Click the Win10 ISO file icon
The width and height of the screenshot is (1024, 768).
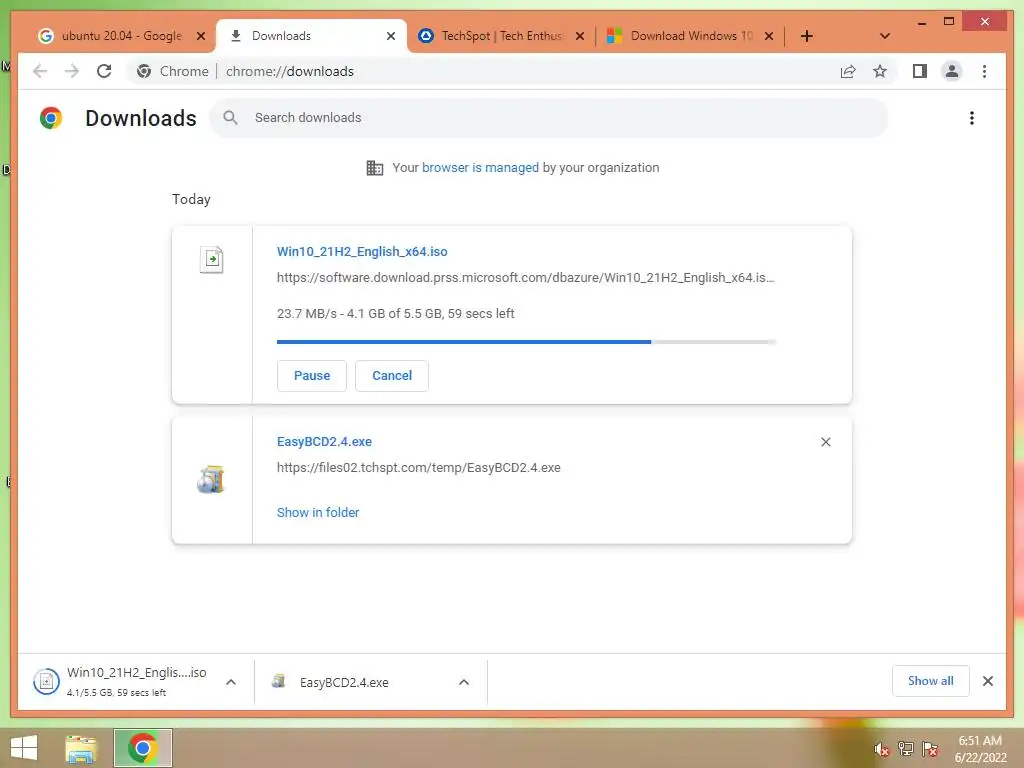pos(211,260)
